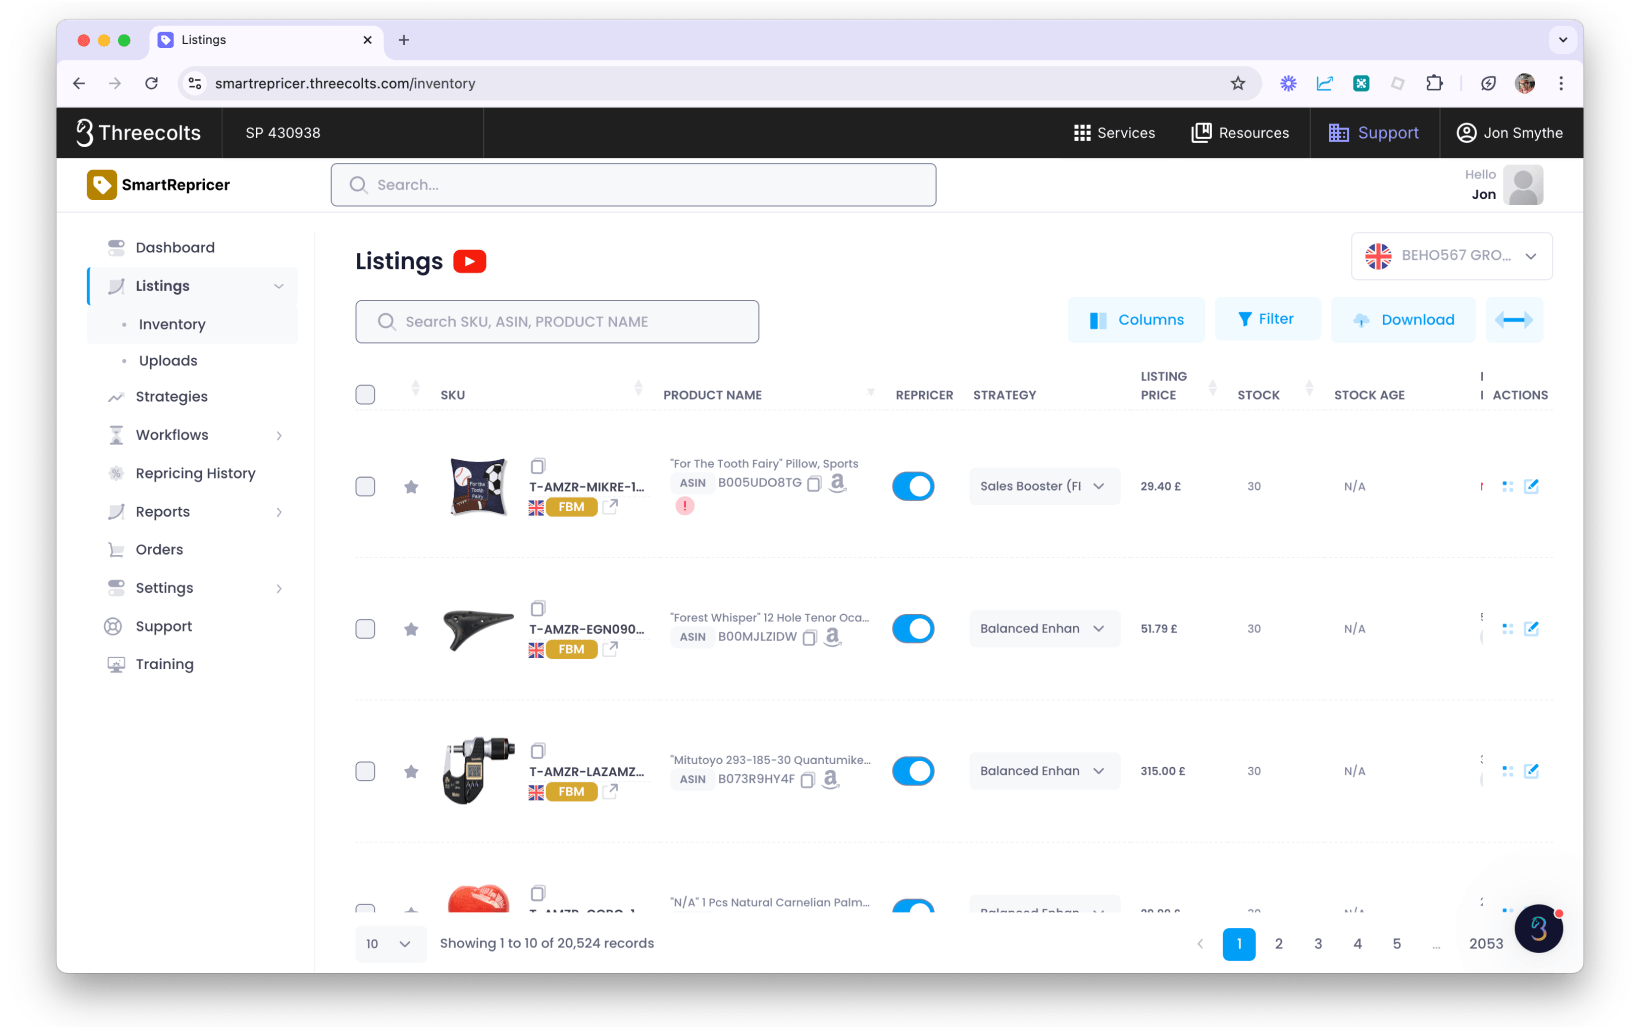Go to page 2053 of the listings
The height and width of the screenshot is (1027, 1640).
pyautogui.click(x=1486, y=943)
